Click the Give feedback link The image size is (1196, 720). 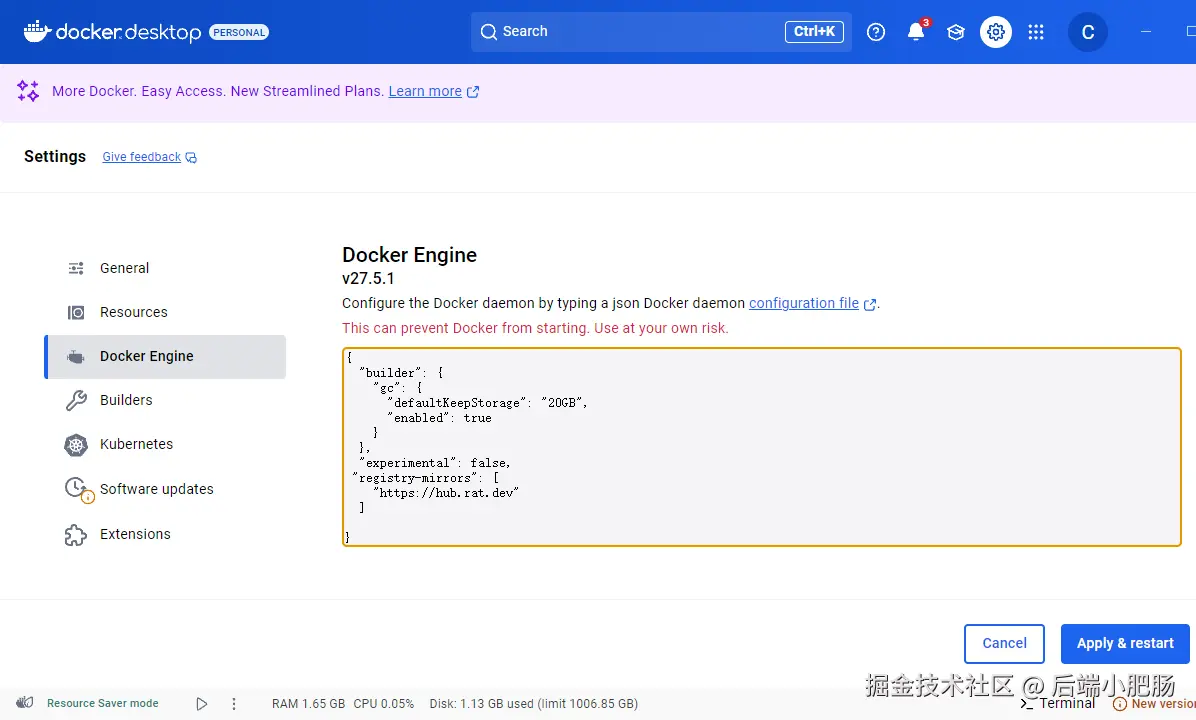pyautogui.click(x=142, y=157)
